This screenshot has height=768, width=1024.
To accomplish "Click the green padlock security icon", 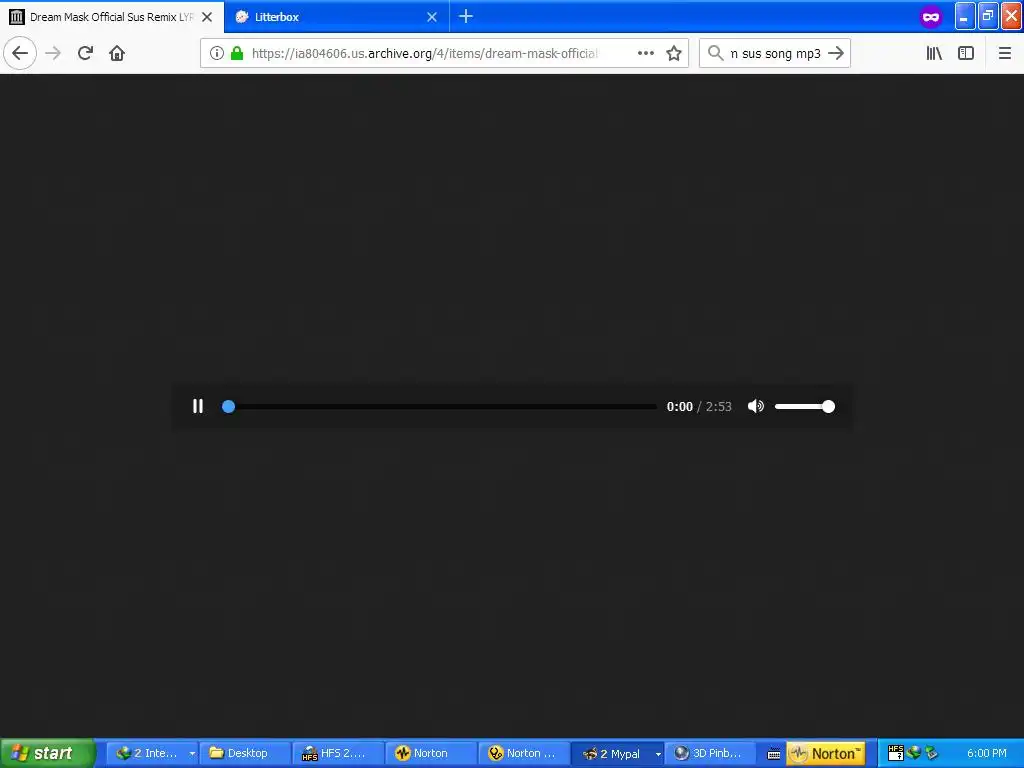I will [x=237, y=53].
